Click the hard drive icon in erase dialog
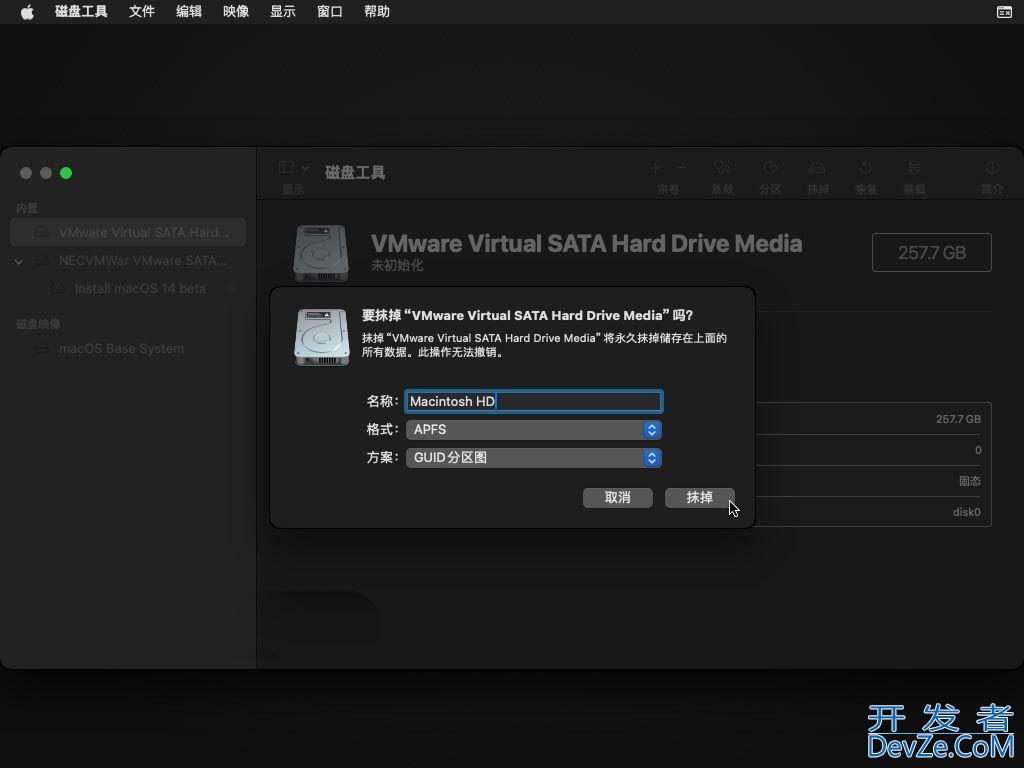Screen dimensions: 1024x768 point(322,337)
